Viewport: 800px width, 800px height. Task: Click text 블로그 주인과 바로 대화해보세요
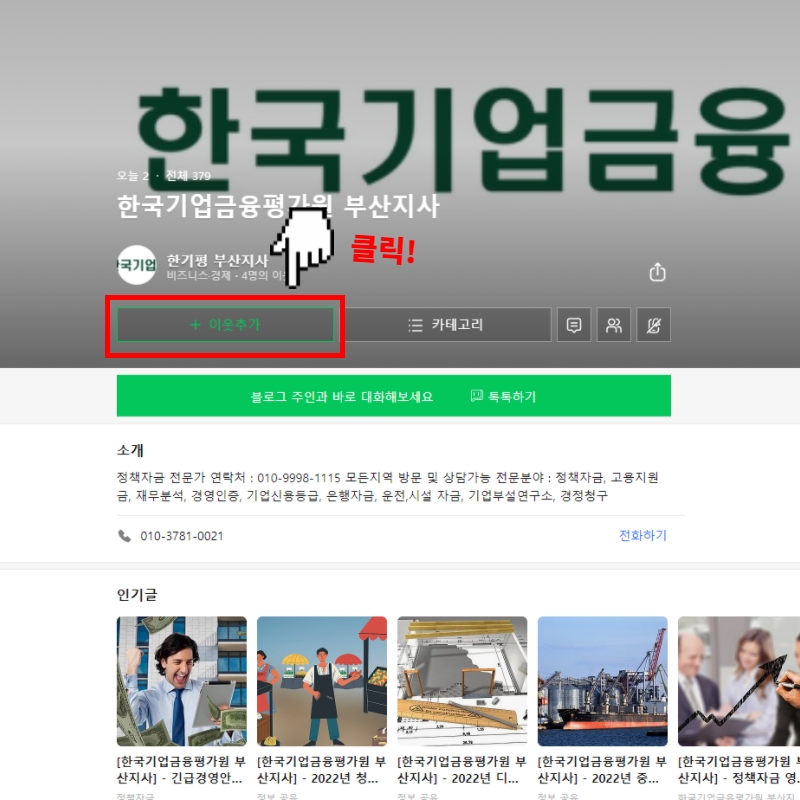[342, 396]
